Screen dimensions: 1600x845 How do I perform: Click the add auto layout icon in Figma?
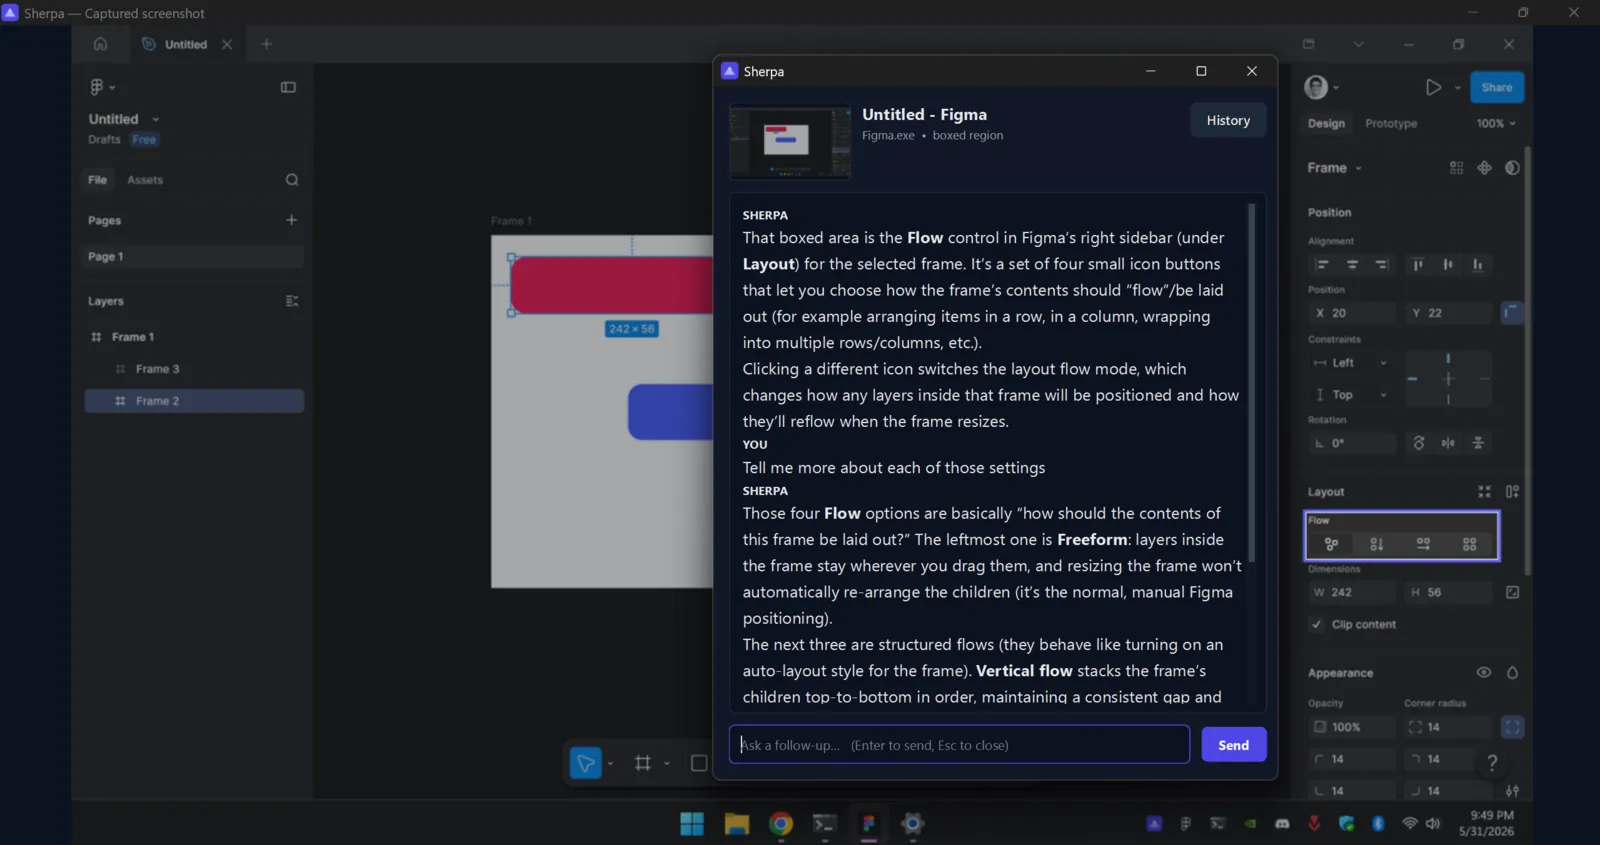click(1512, 492)
